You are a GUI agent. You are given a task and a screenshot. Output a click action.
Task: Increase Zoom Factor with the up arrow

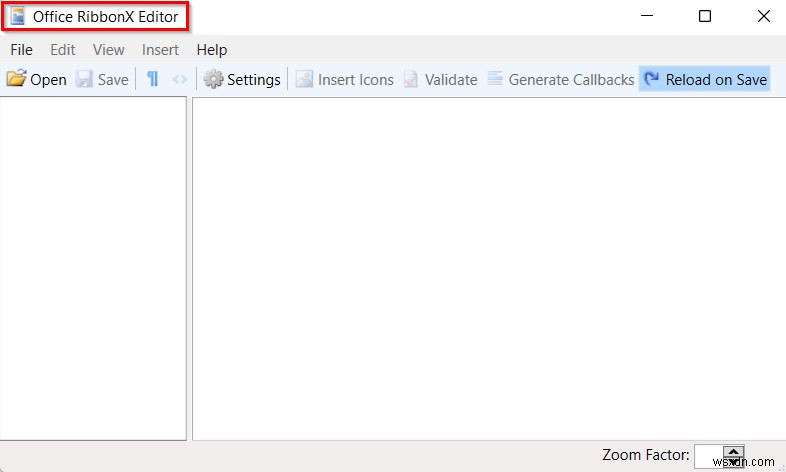[733, 450]
